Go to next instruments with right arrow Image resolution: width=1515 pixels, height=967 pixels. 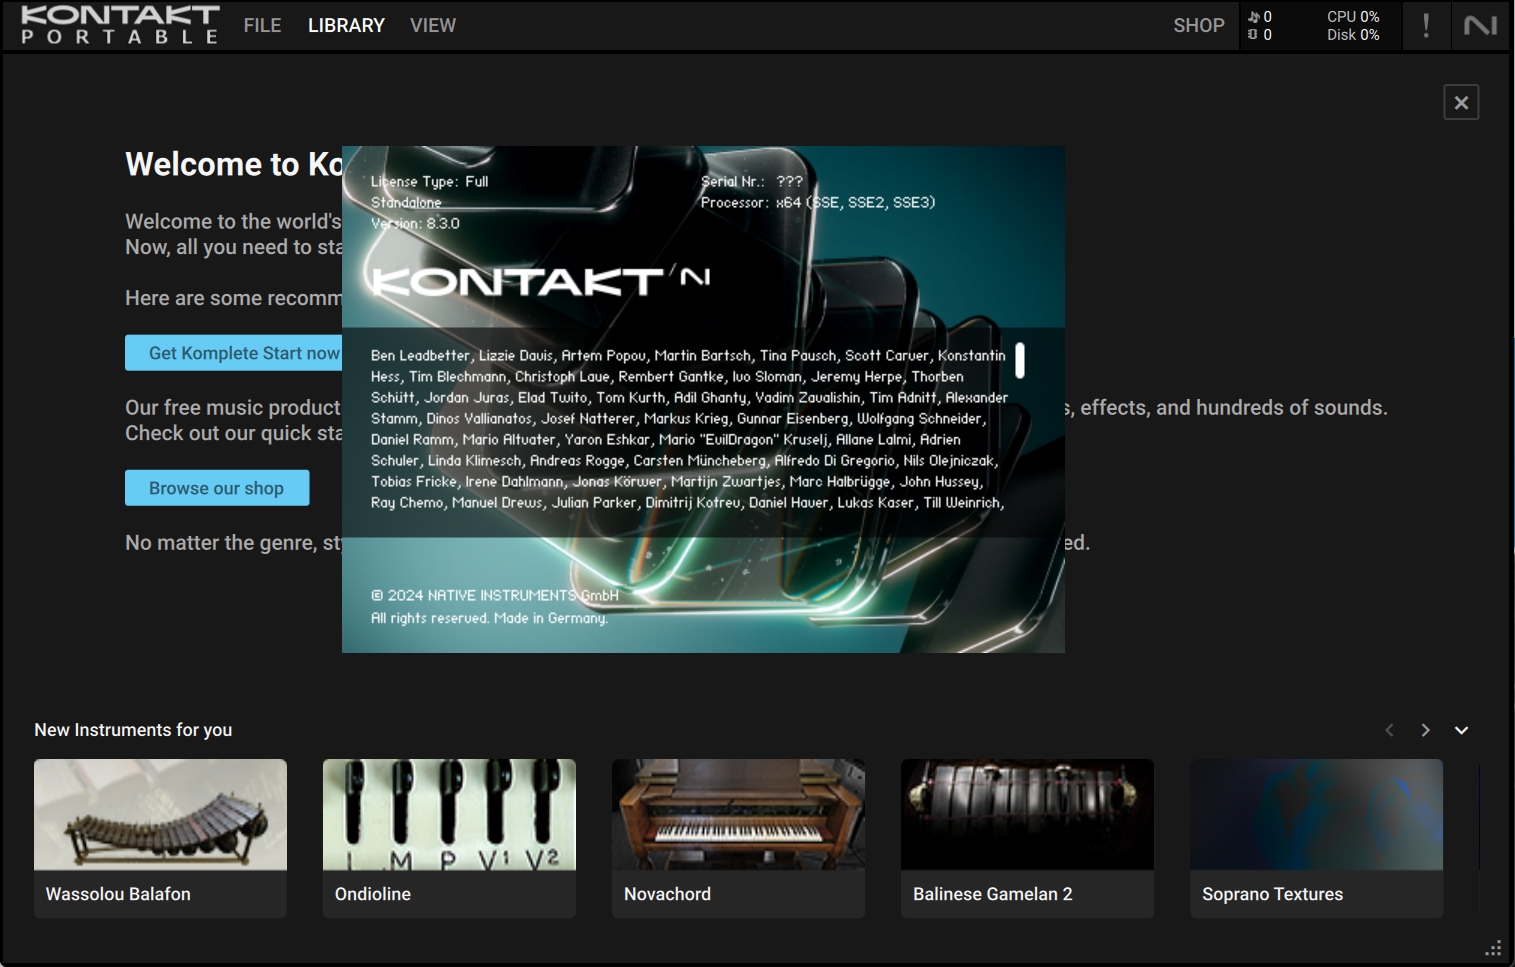tap(1425, 730)
